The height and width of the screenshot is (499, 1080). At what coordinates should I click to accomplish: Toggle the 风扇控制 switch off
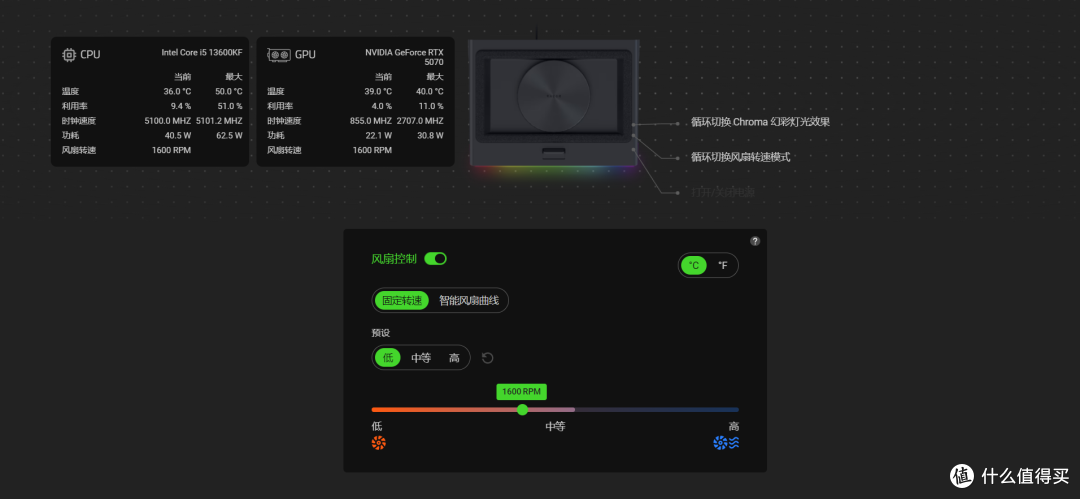pyautogui.click(x=435, y=258)
